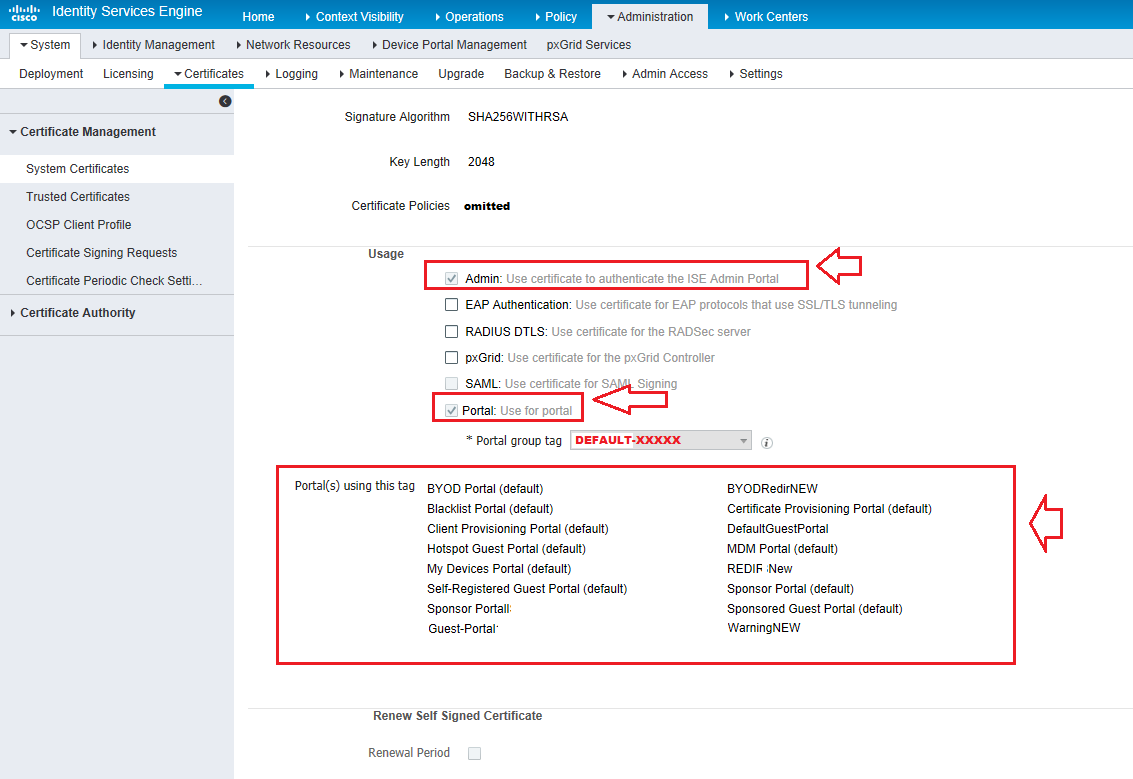
Task: Click MDM Portal (default) entry
Action: tap(782, 549)
